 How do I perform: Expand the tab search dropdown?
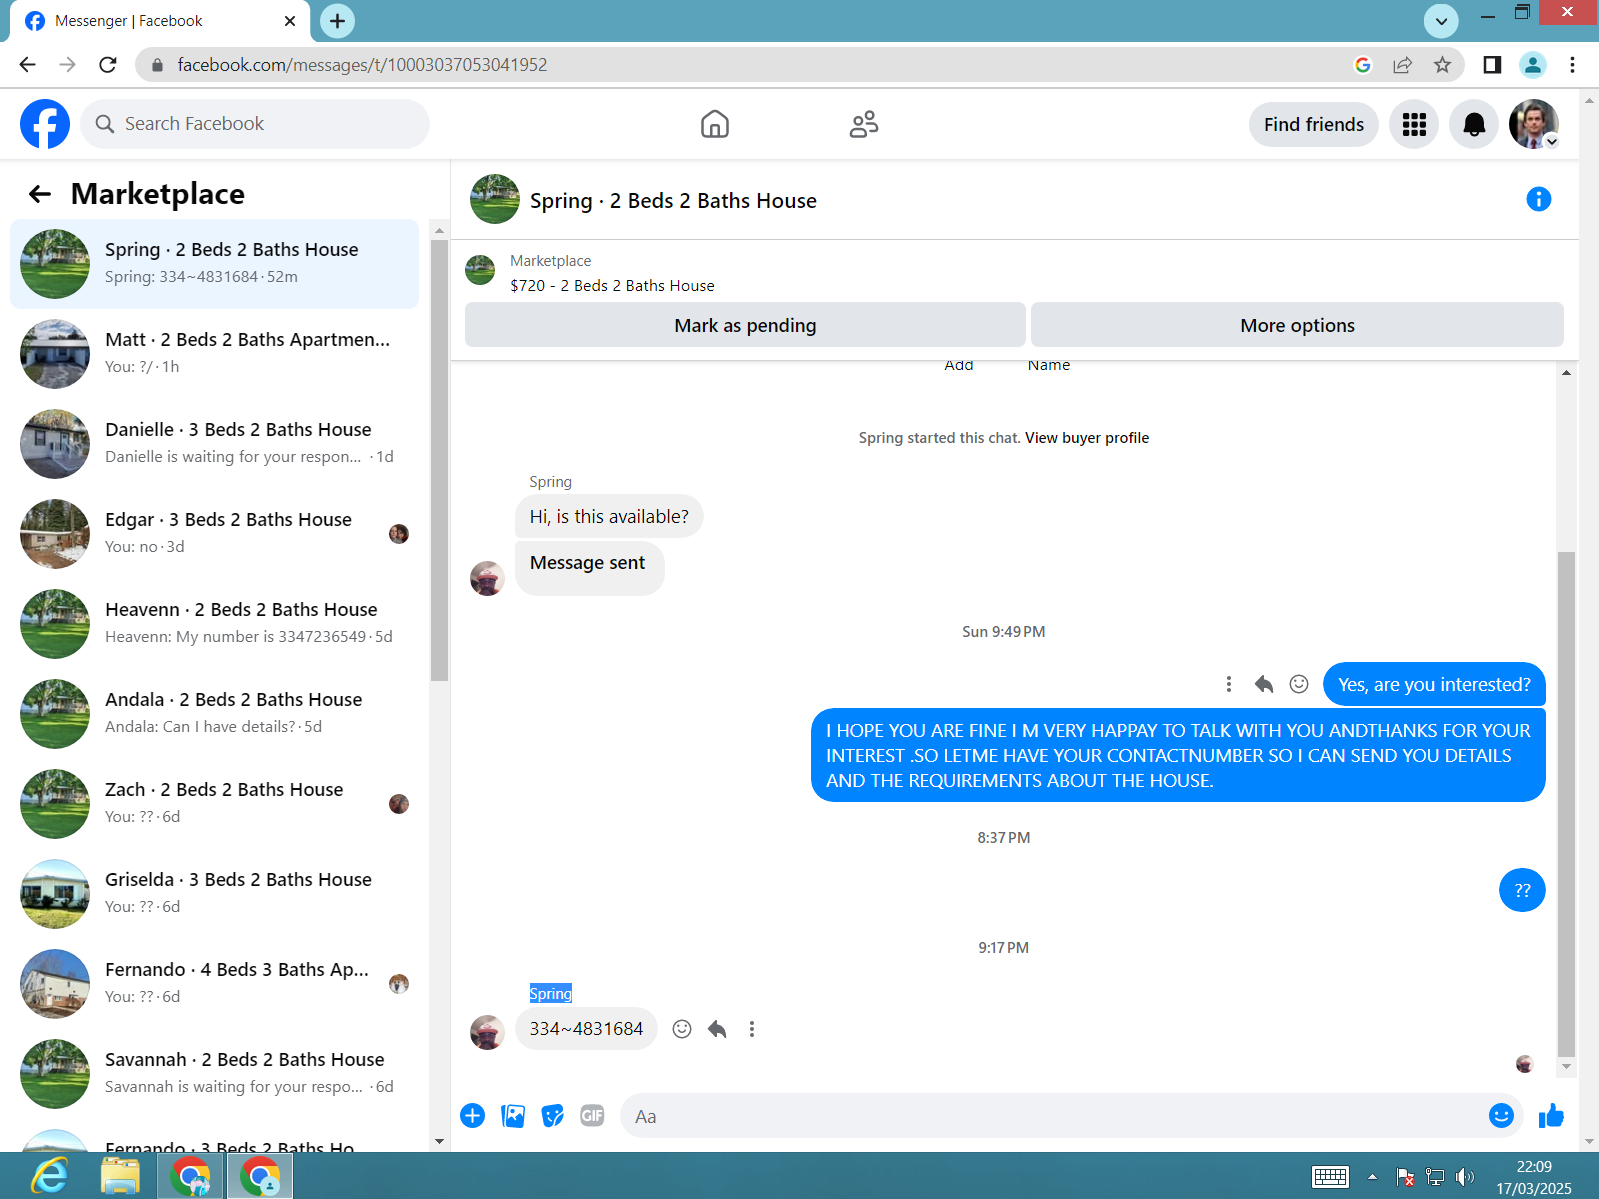pyautogui.click(x=1441, y=21)
